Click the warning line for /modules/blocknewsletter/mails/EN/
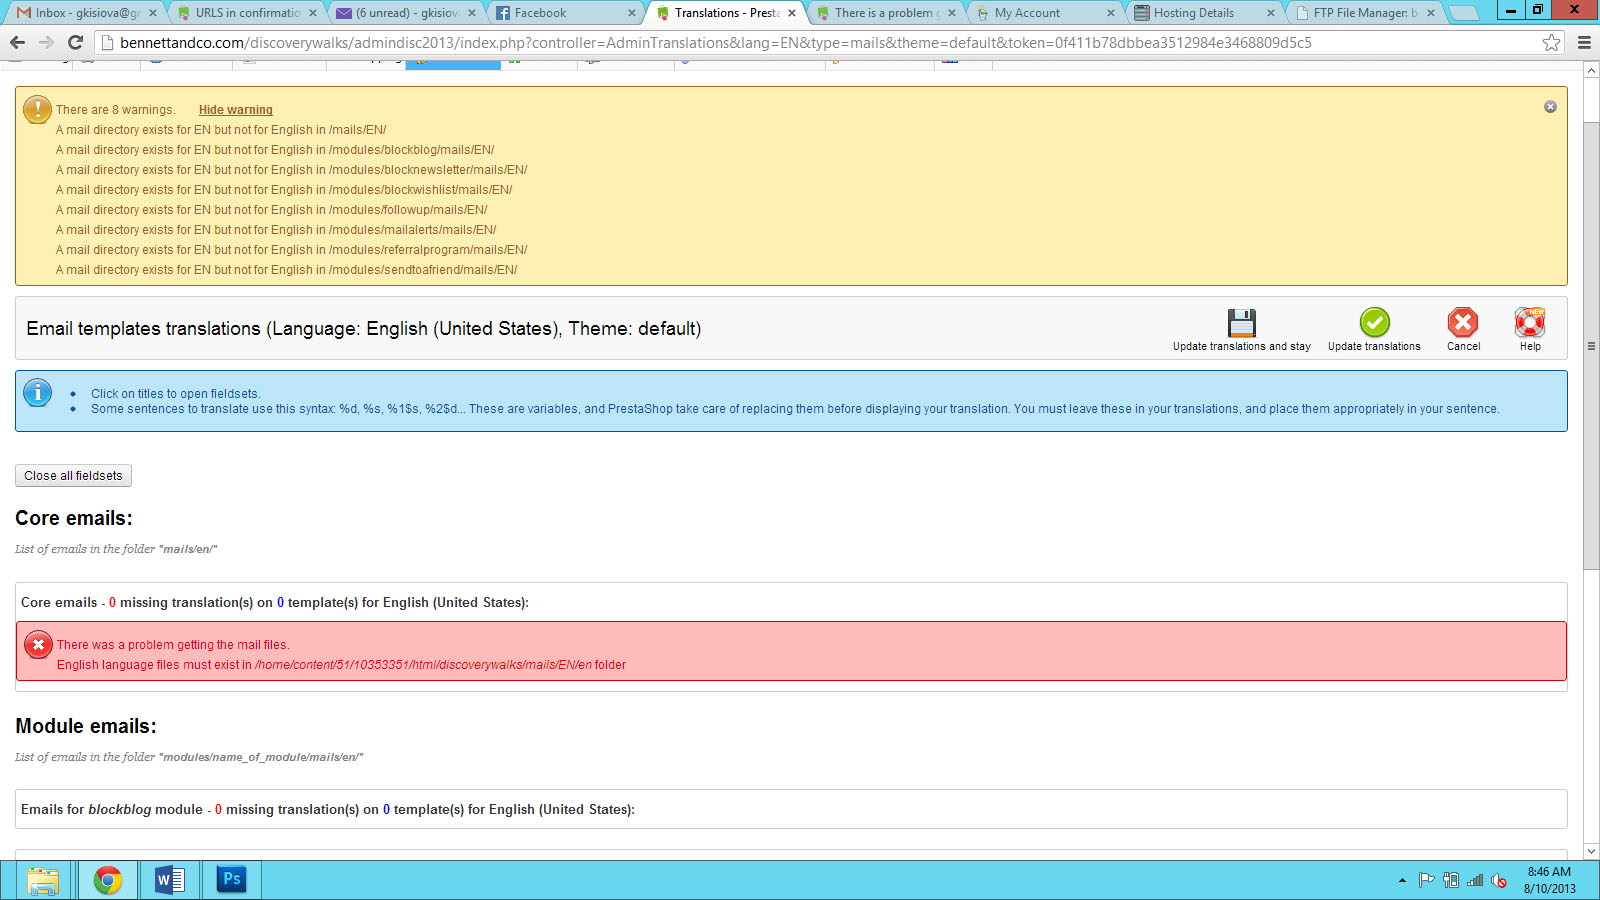1600x900 pixels. tap(292, 170)
